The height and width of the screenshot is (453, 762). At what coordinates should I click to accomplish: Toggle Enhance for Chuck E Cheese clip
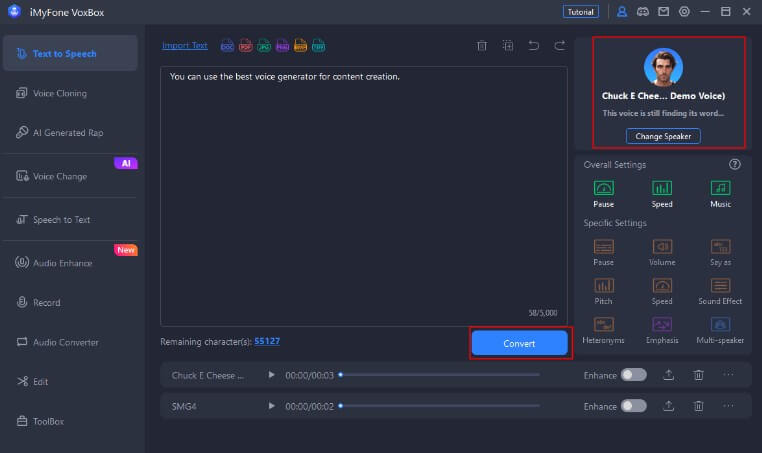(634, 375)
